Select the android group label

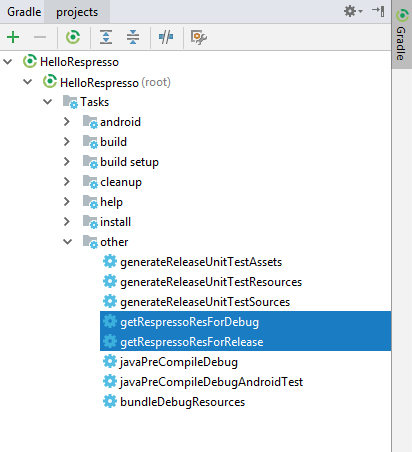[120, 122]
